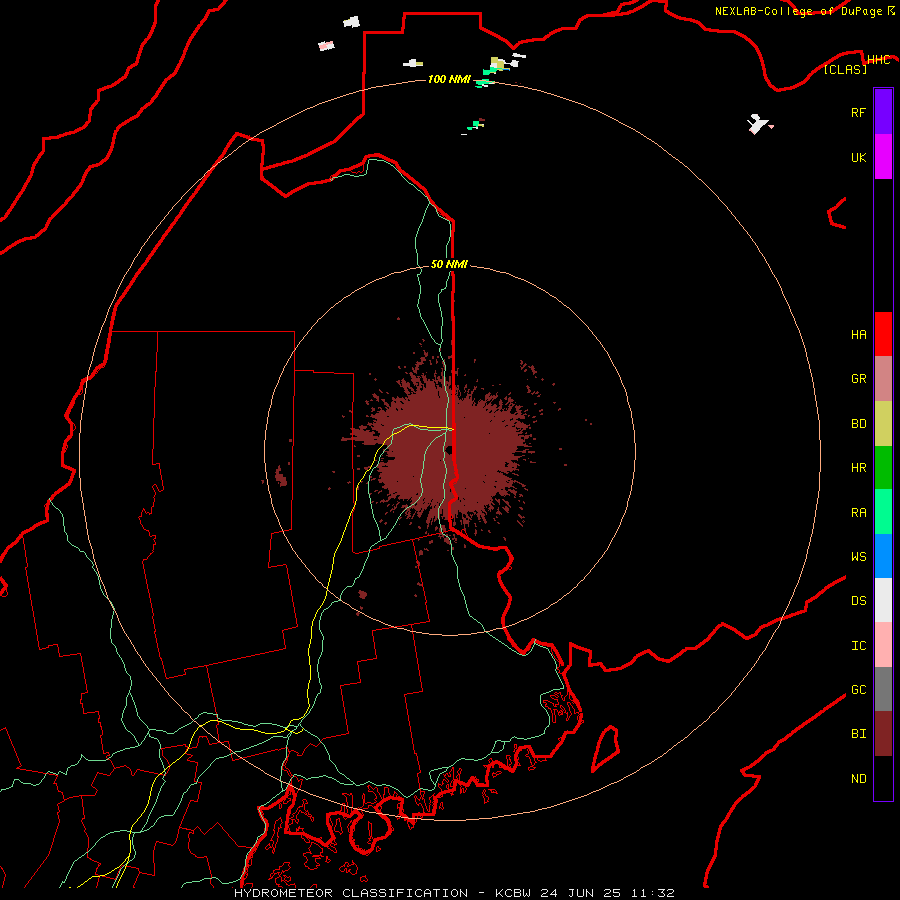Click the "UK" legend label
This screenshot has width=900, height=900.
pyautogui.click(x=858, y=157)
